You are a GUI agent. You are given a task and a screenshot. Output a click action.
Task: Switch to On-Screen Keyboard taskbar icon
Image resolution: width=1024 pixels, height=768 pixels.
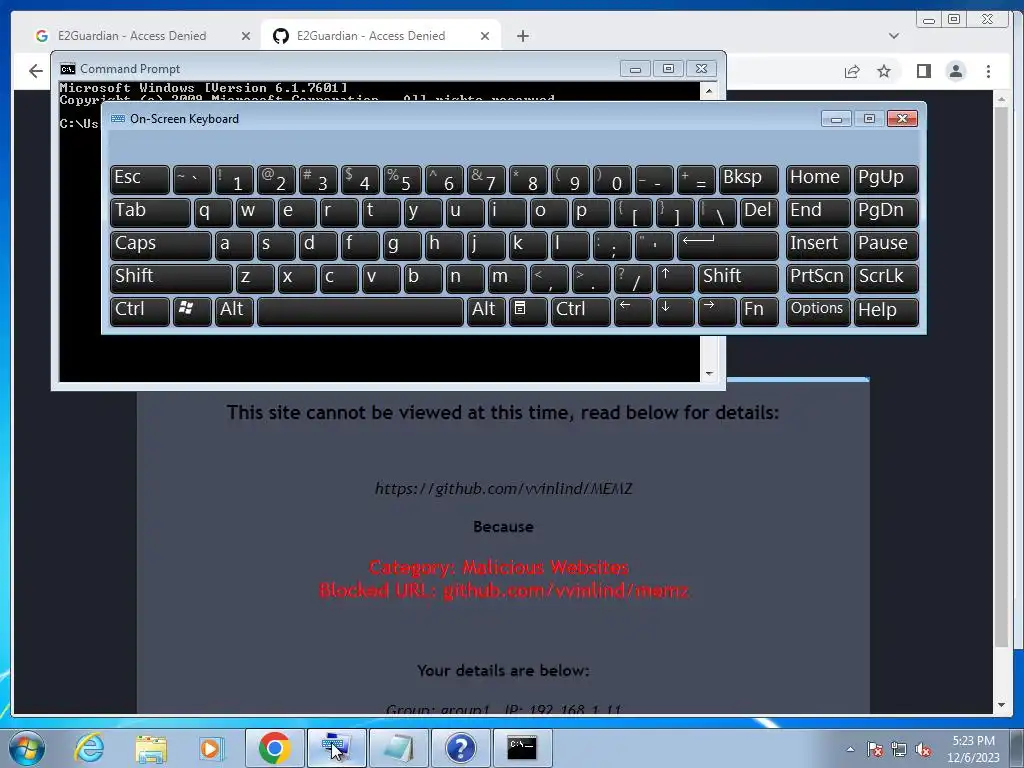click(336, 748)
